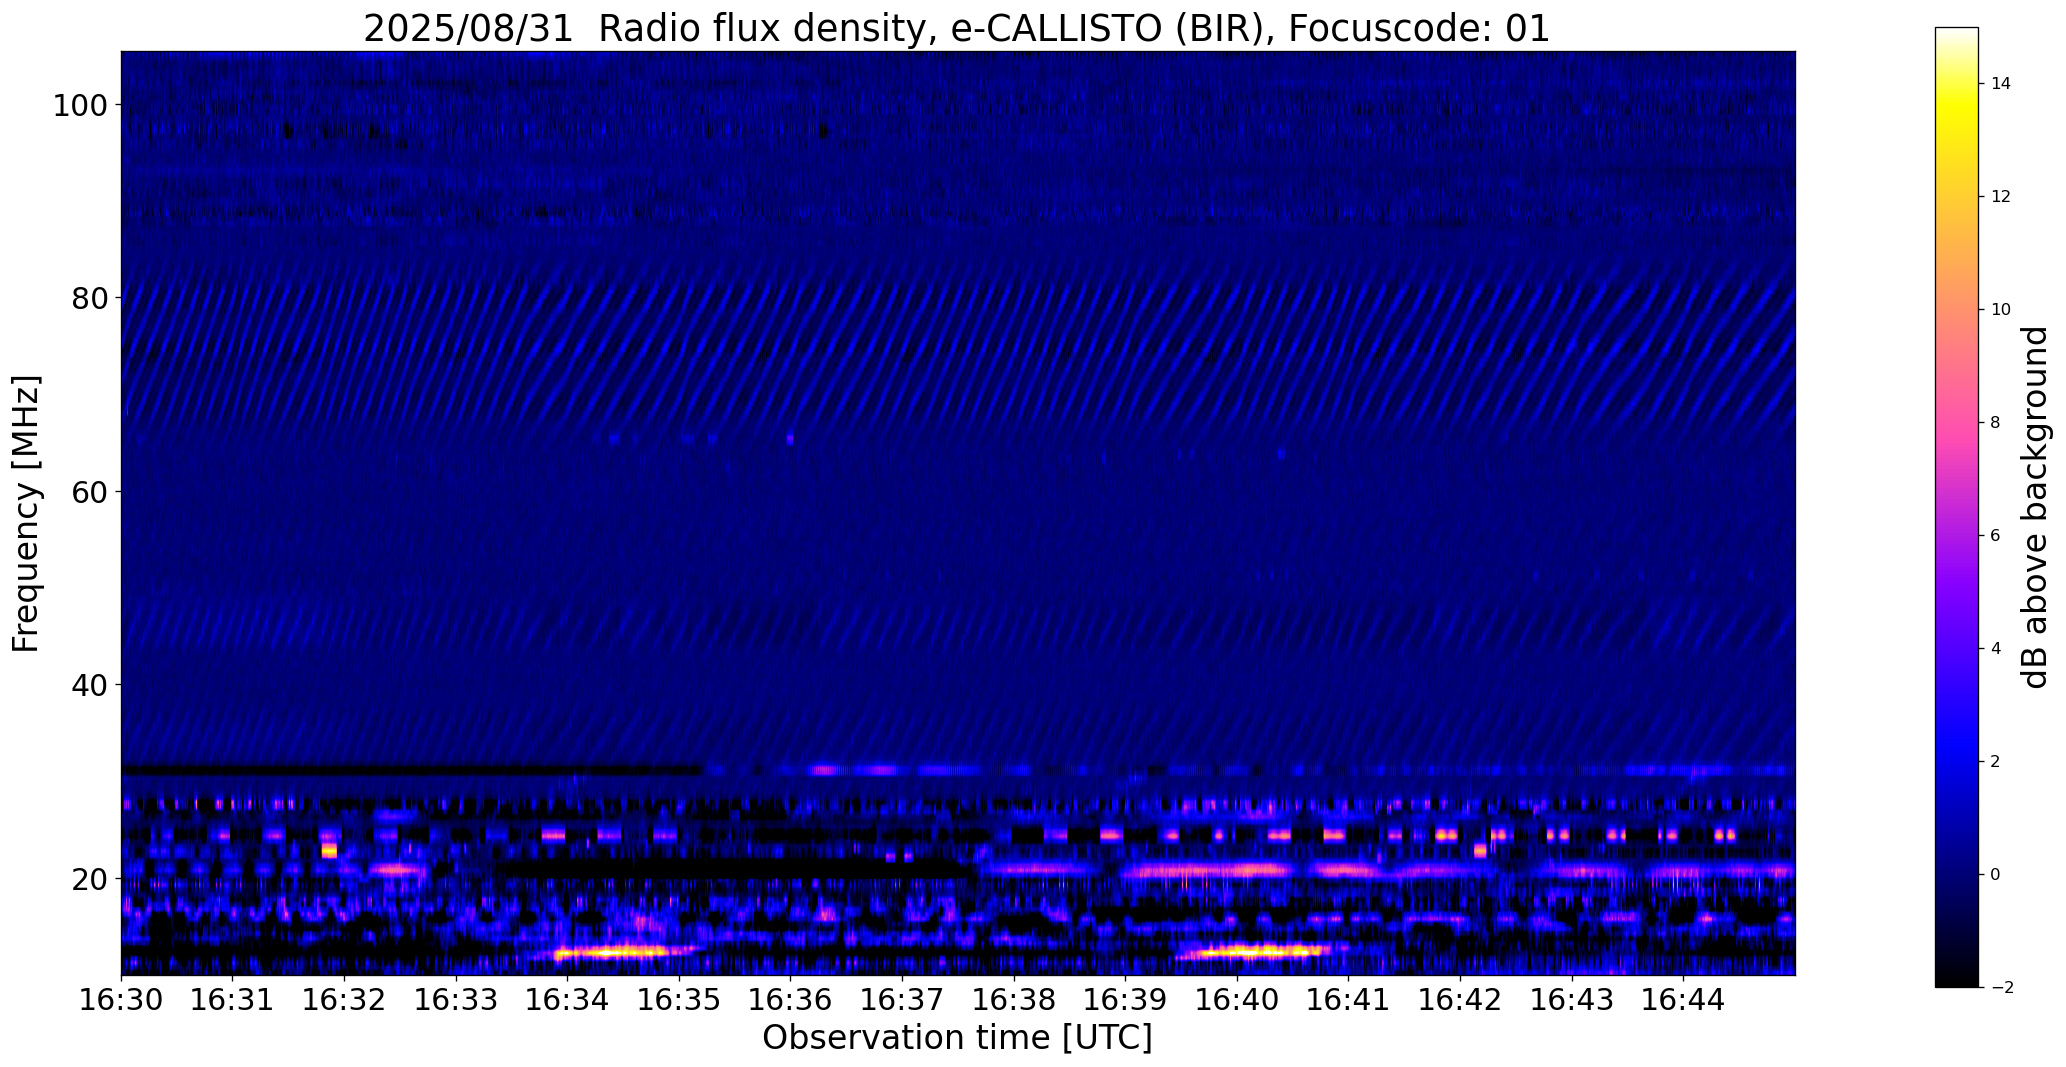
Task: Click the black horizontal band at 31 MHz
Action: point(411,770)
